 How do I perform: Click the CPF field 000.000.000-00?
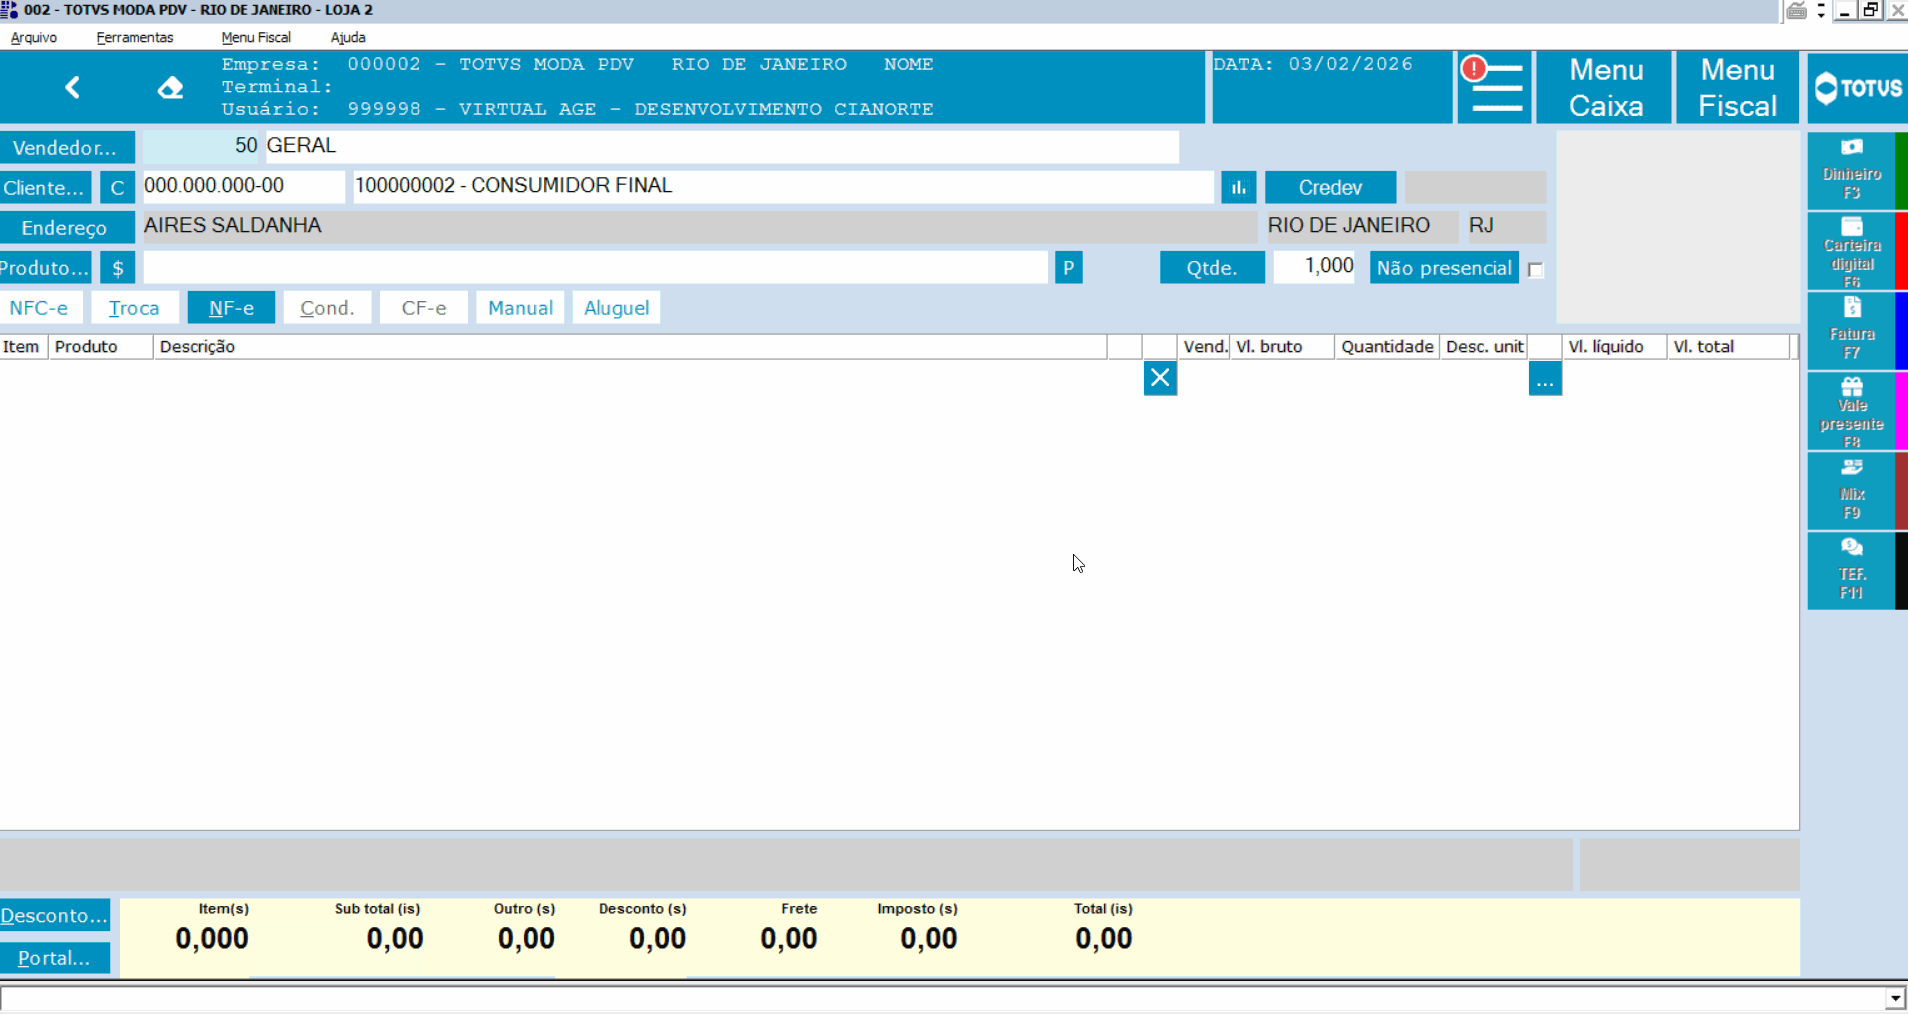tap(243, 187)
